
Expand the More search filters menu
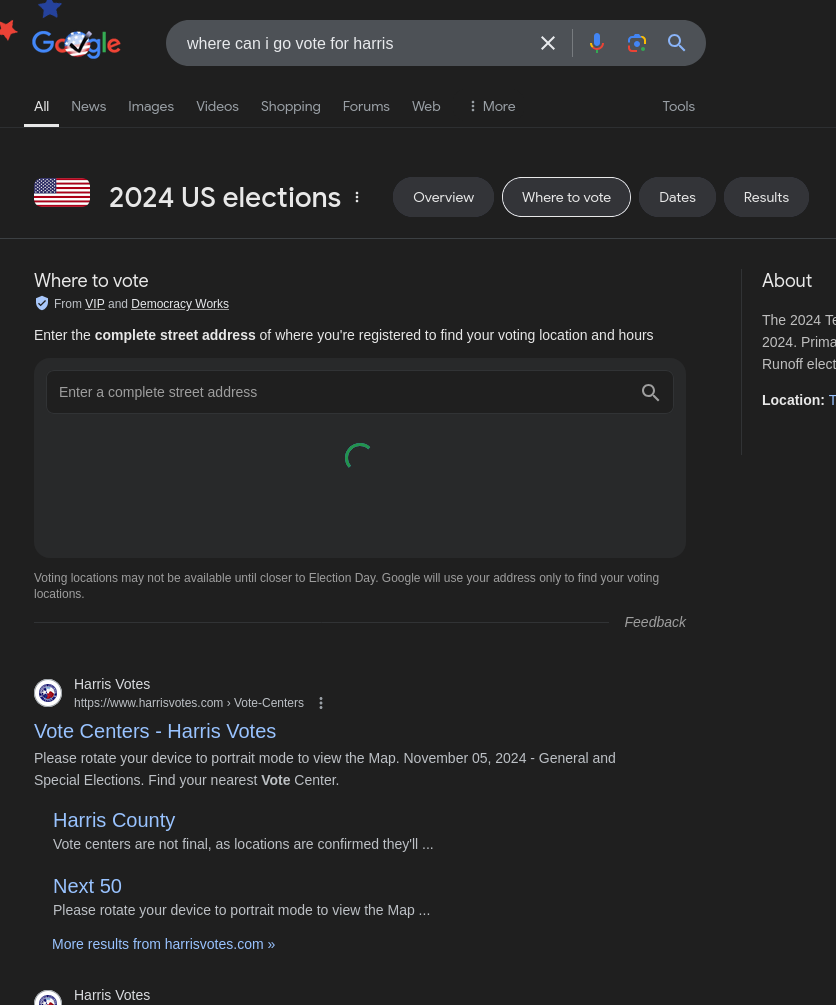click(x=492, y=106)
